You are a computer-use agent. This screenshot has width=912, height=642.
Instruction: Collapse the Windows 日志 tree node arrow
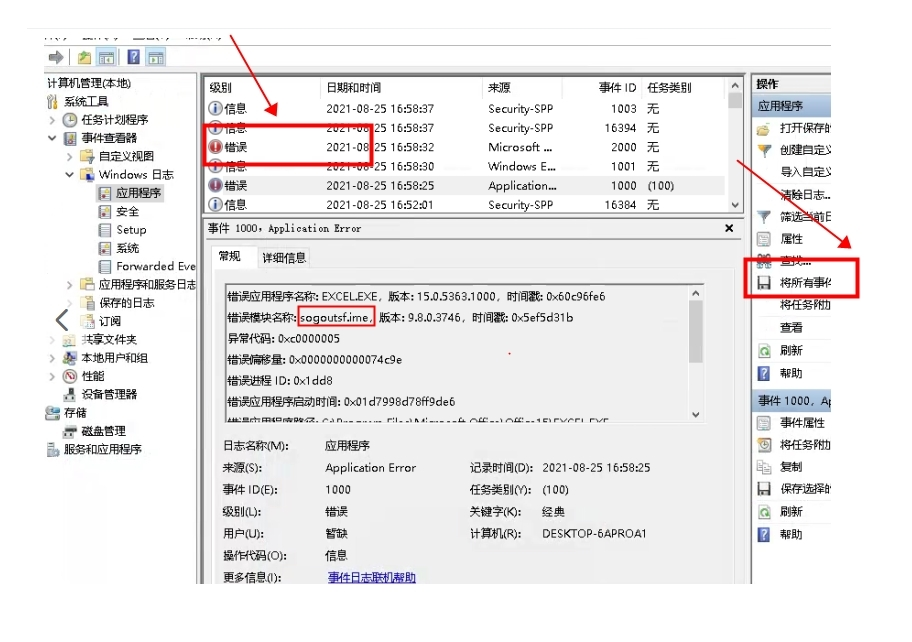click(x=70, y=174)
